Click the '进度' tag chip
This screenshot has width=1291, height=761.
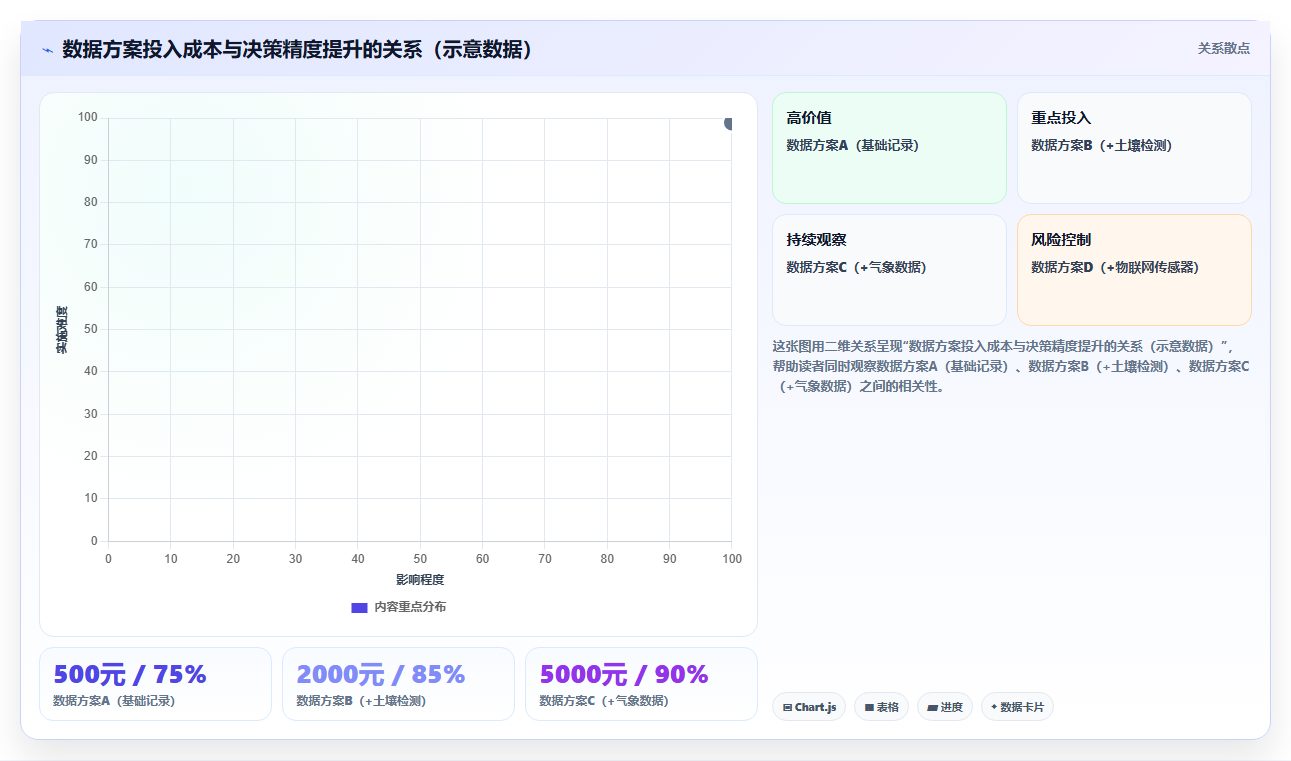tap(945, 707)
